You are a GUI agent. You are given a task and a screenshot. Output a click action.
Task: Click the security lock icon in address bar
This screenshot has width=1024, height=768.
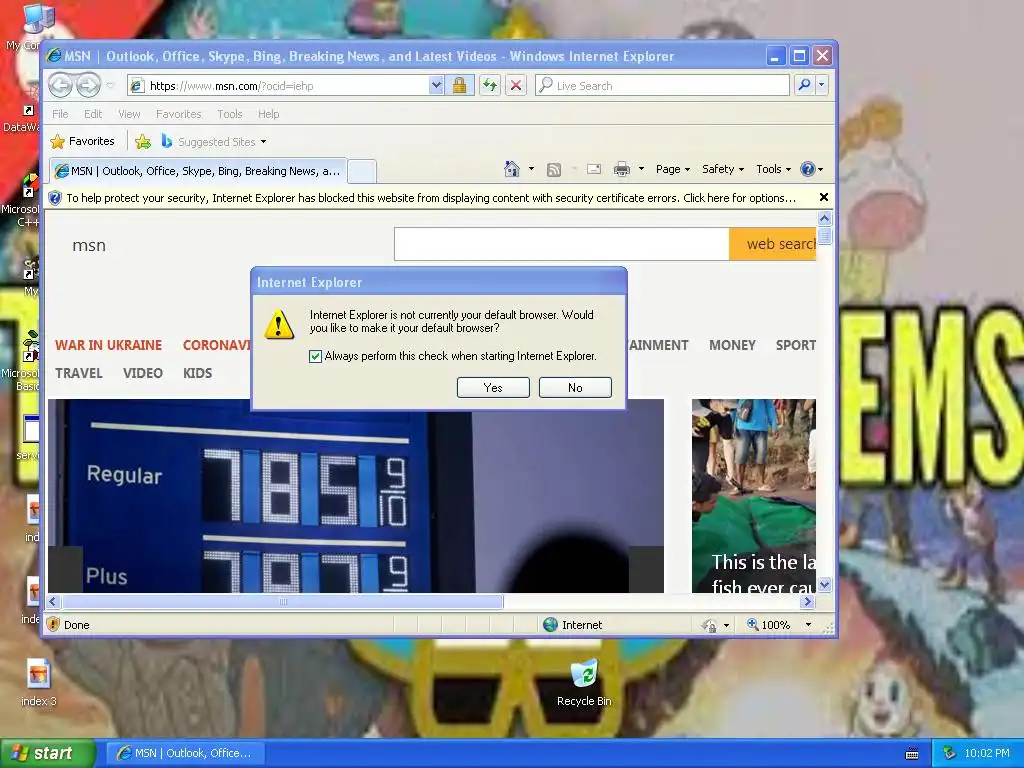tap(459, 86)
